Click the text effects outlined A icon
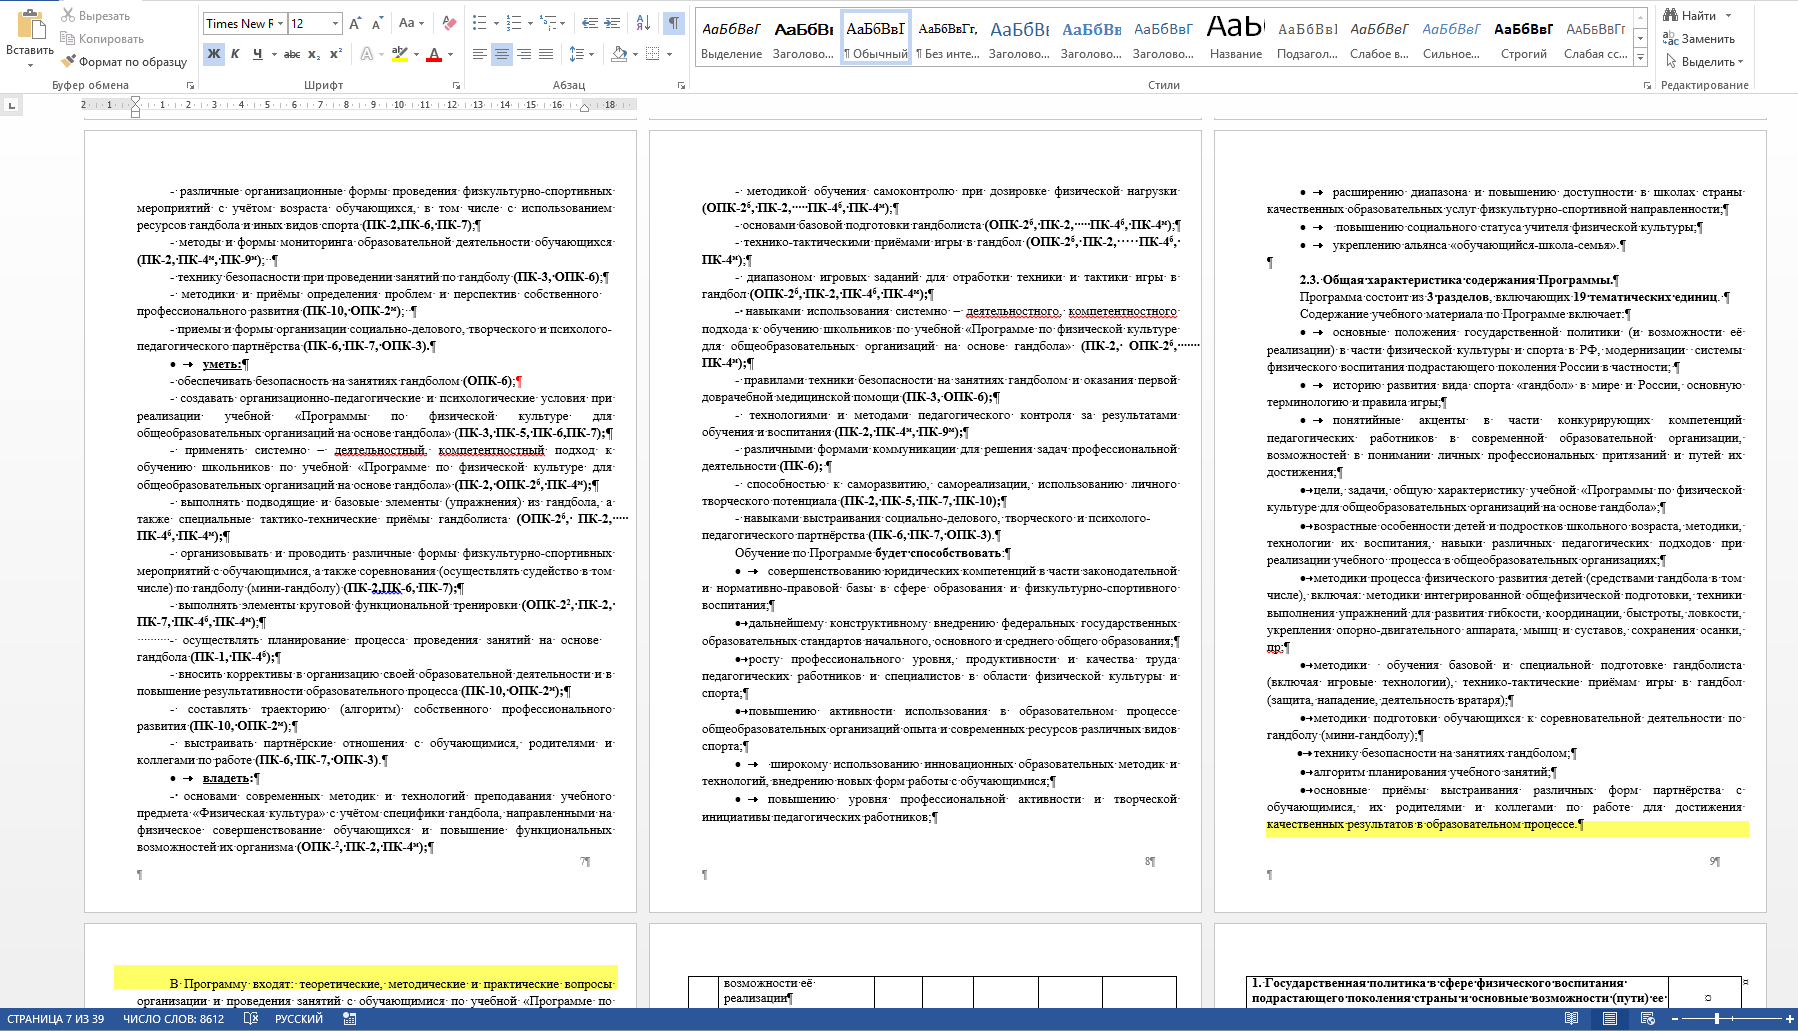The image size is (1798, 1031). (x=367, y=54)
